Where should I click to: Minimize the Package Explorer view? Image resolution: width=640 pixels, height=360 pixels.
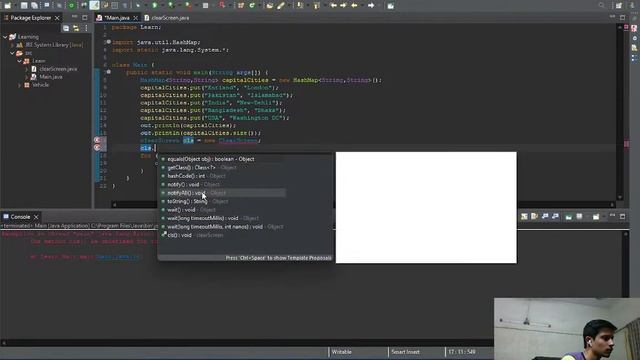tap(74, 17)
